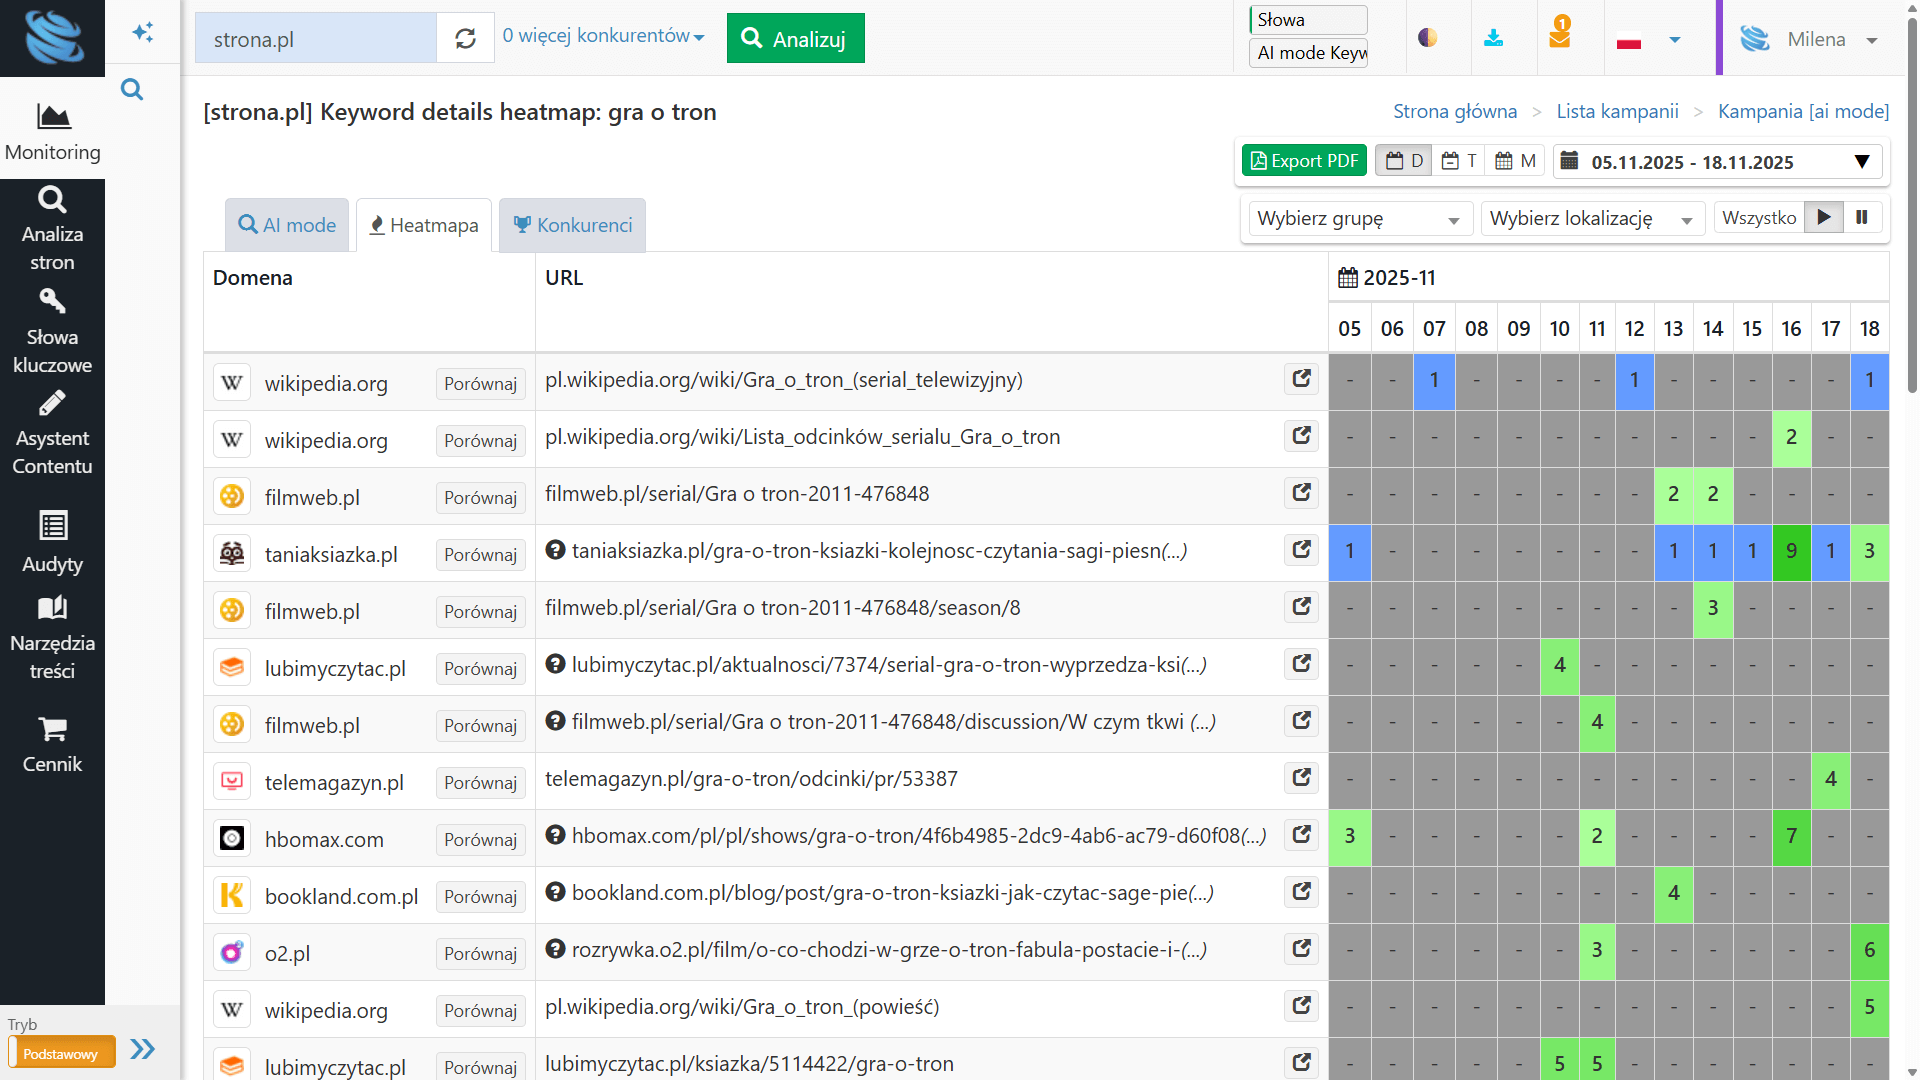Image resolution: width=1920 pixels, height=1080 pixels.
Task: Click the download icon in top bar
Action: tap(1493, 38)
